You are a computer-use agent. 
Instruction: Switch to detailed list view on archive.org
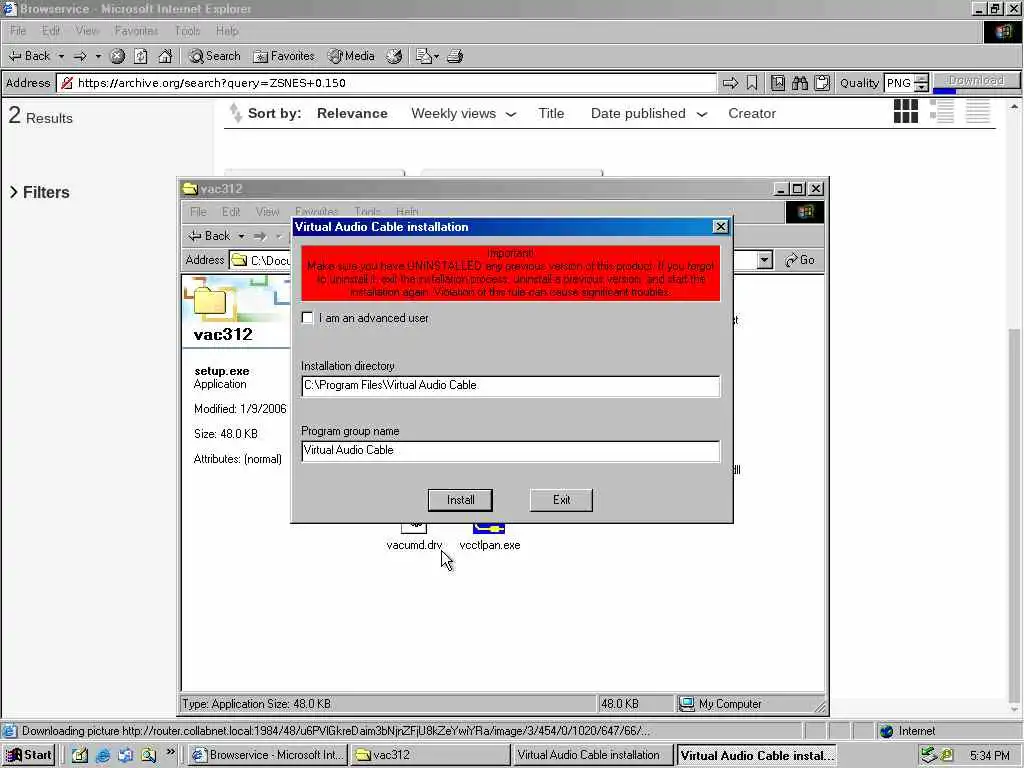pyautogui.click(x=942, y=112)
